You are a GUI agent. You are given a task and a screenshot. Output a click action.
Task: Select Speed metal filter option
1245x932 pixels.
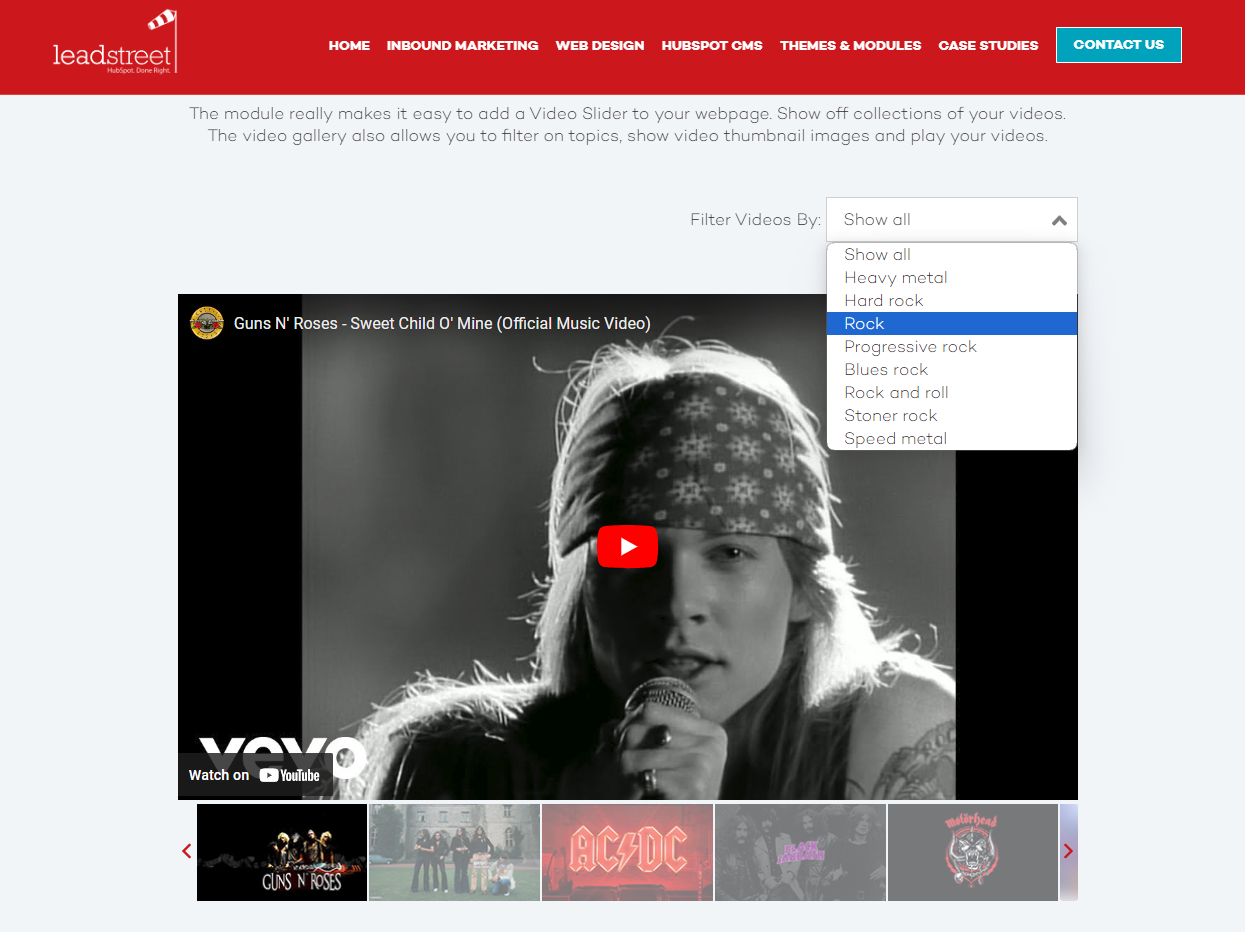(952, 439)
